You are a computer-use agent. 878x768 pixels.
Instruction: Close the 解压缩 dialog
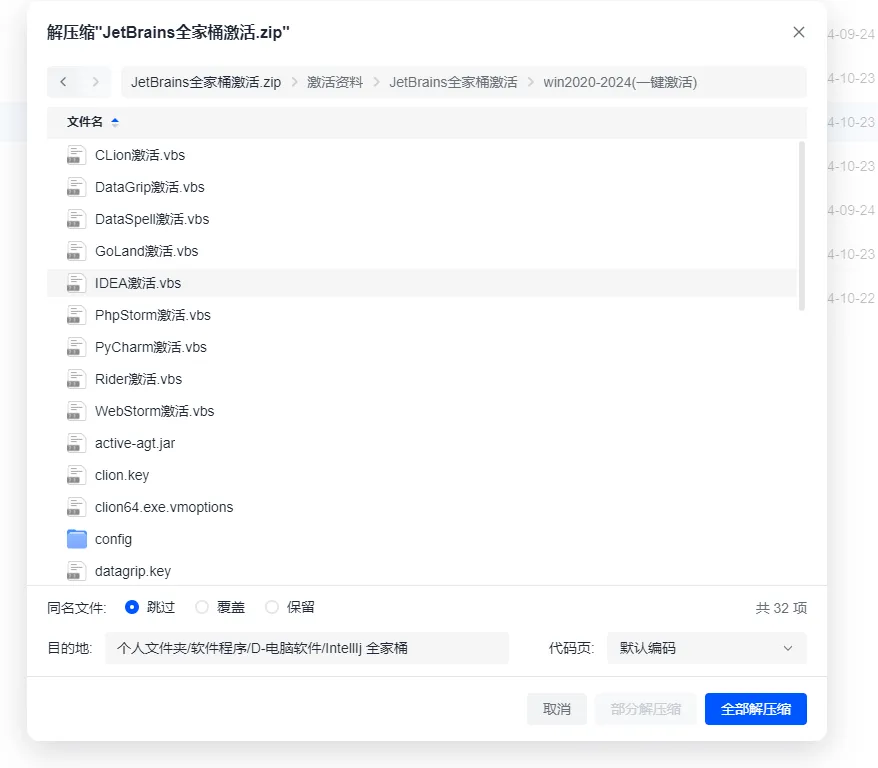click(798, 32)
